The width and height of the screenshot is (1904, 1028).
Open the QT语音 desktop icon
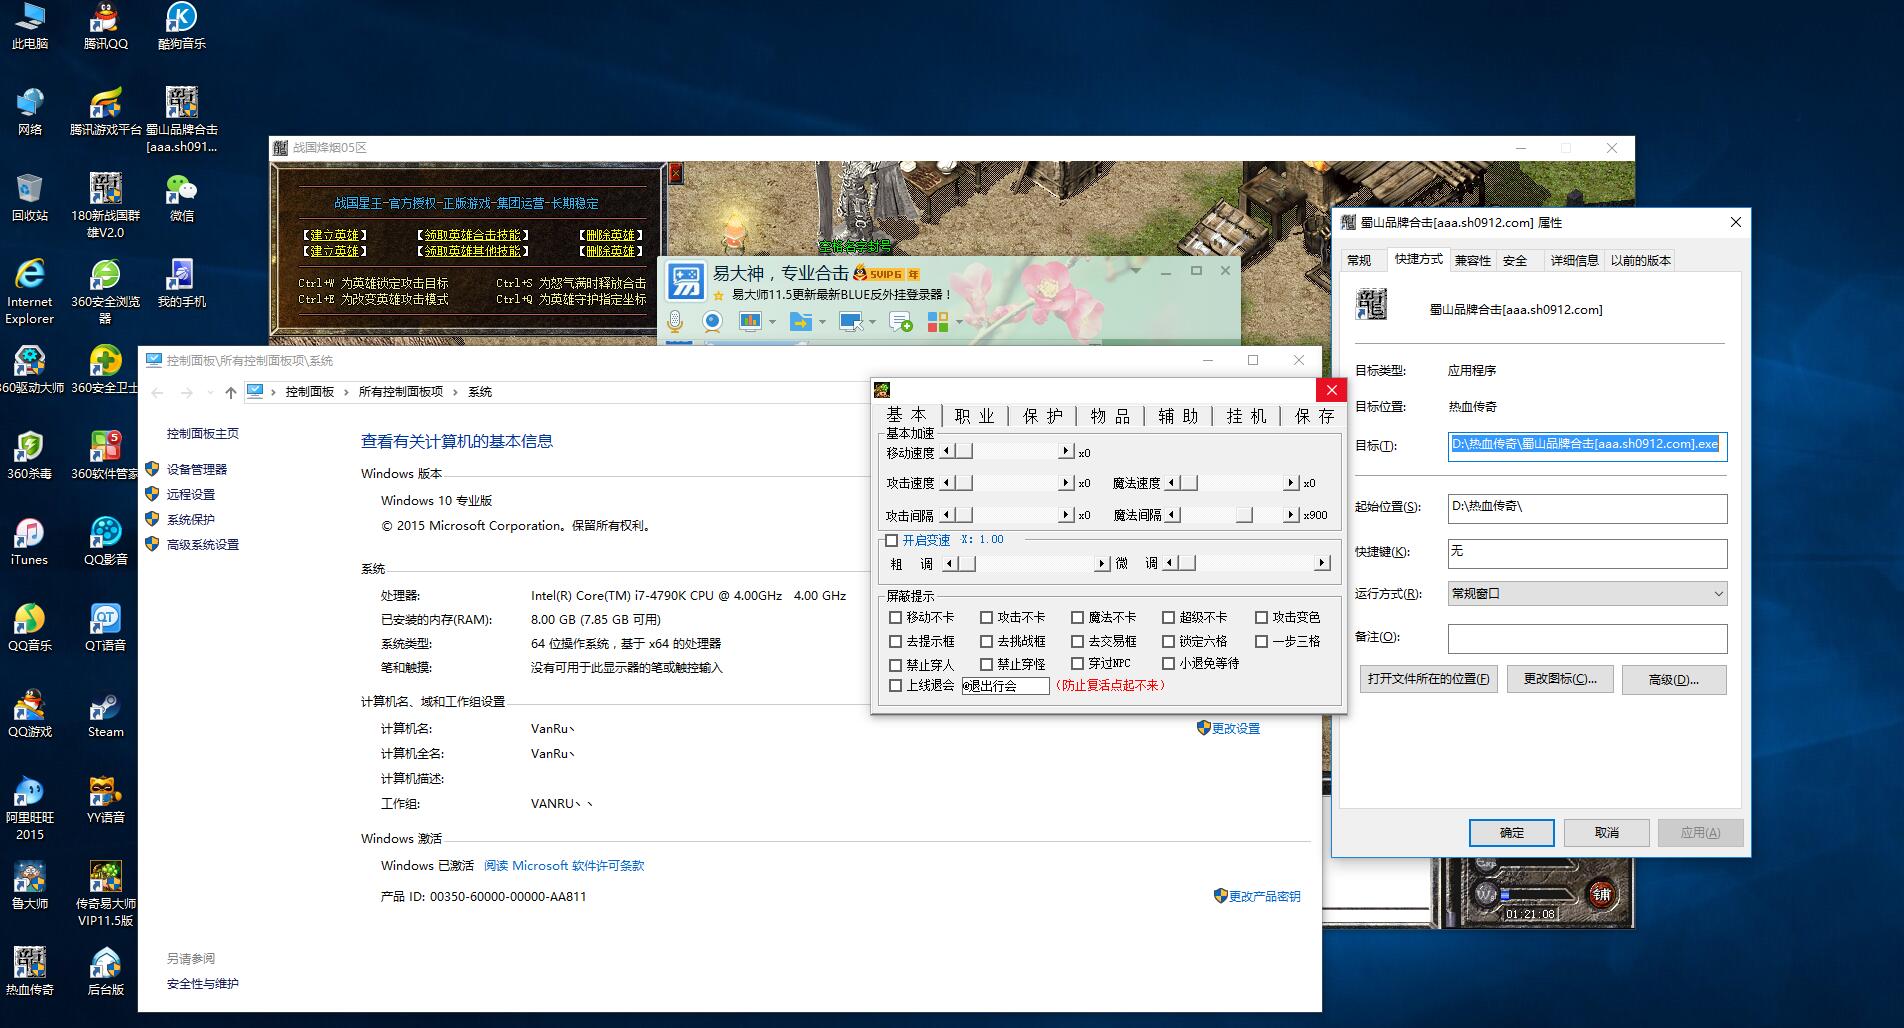point(105,628)
